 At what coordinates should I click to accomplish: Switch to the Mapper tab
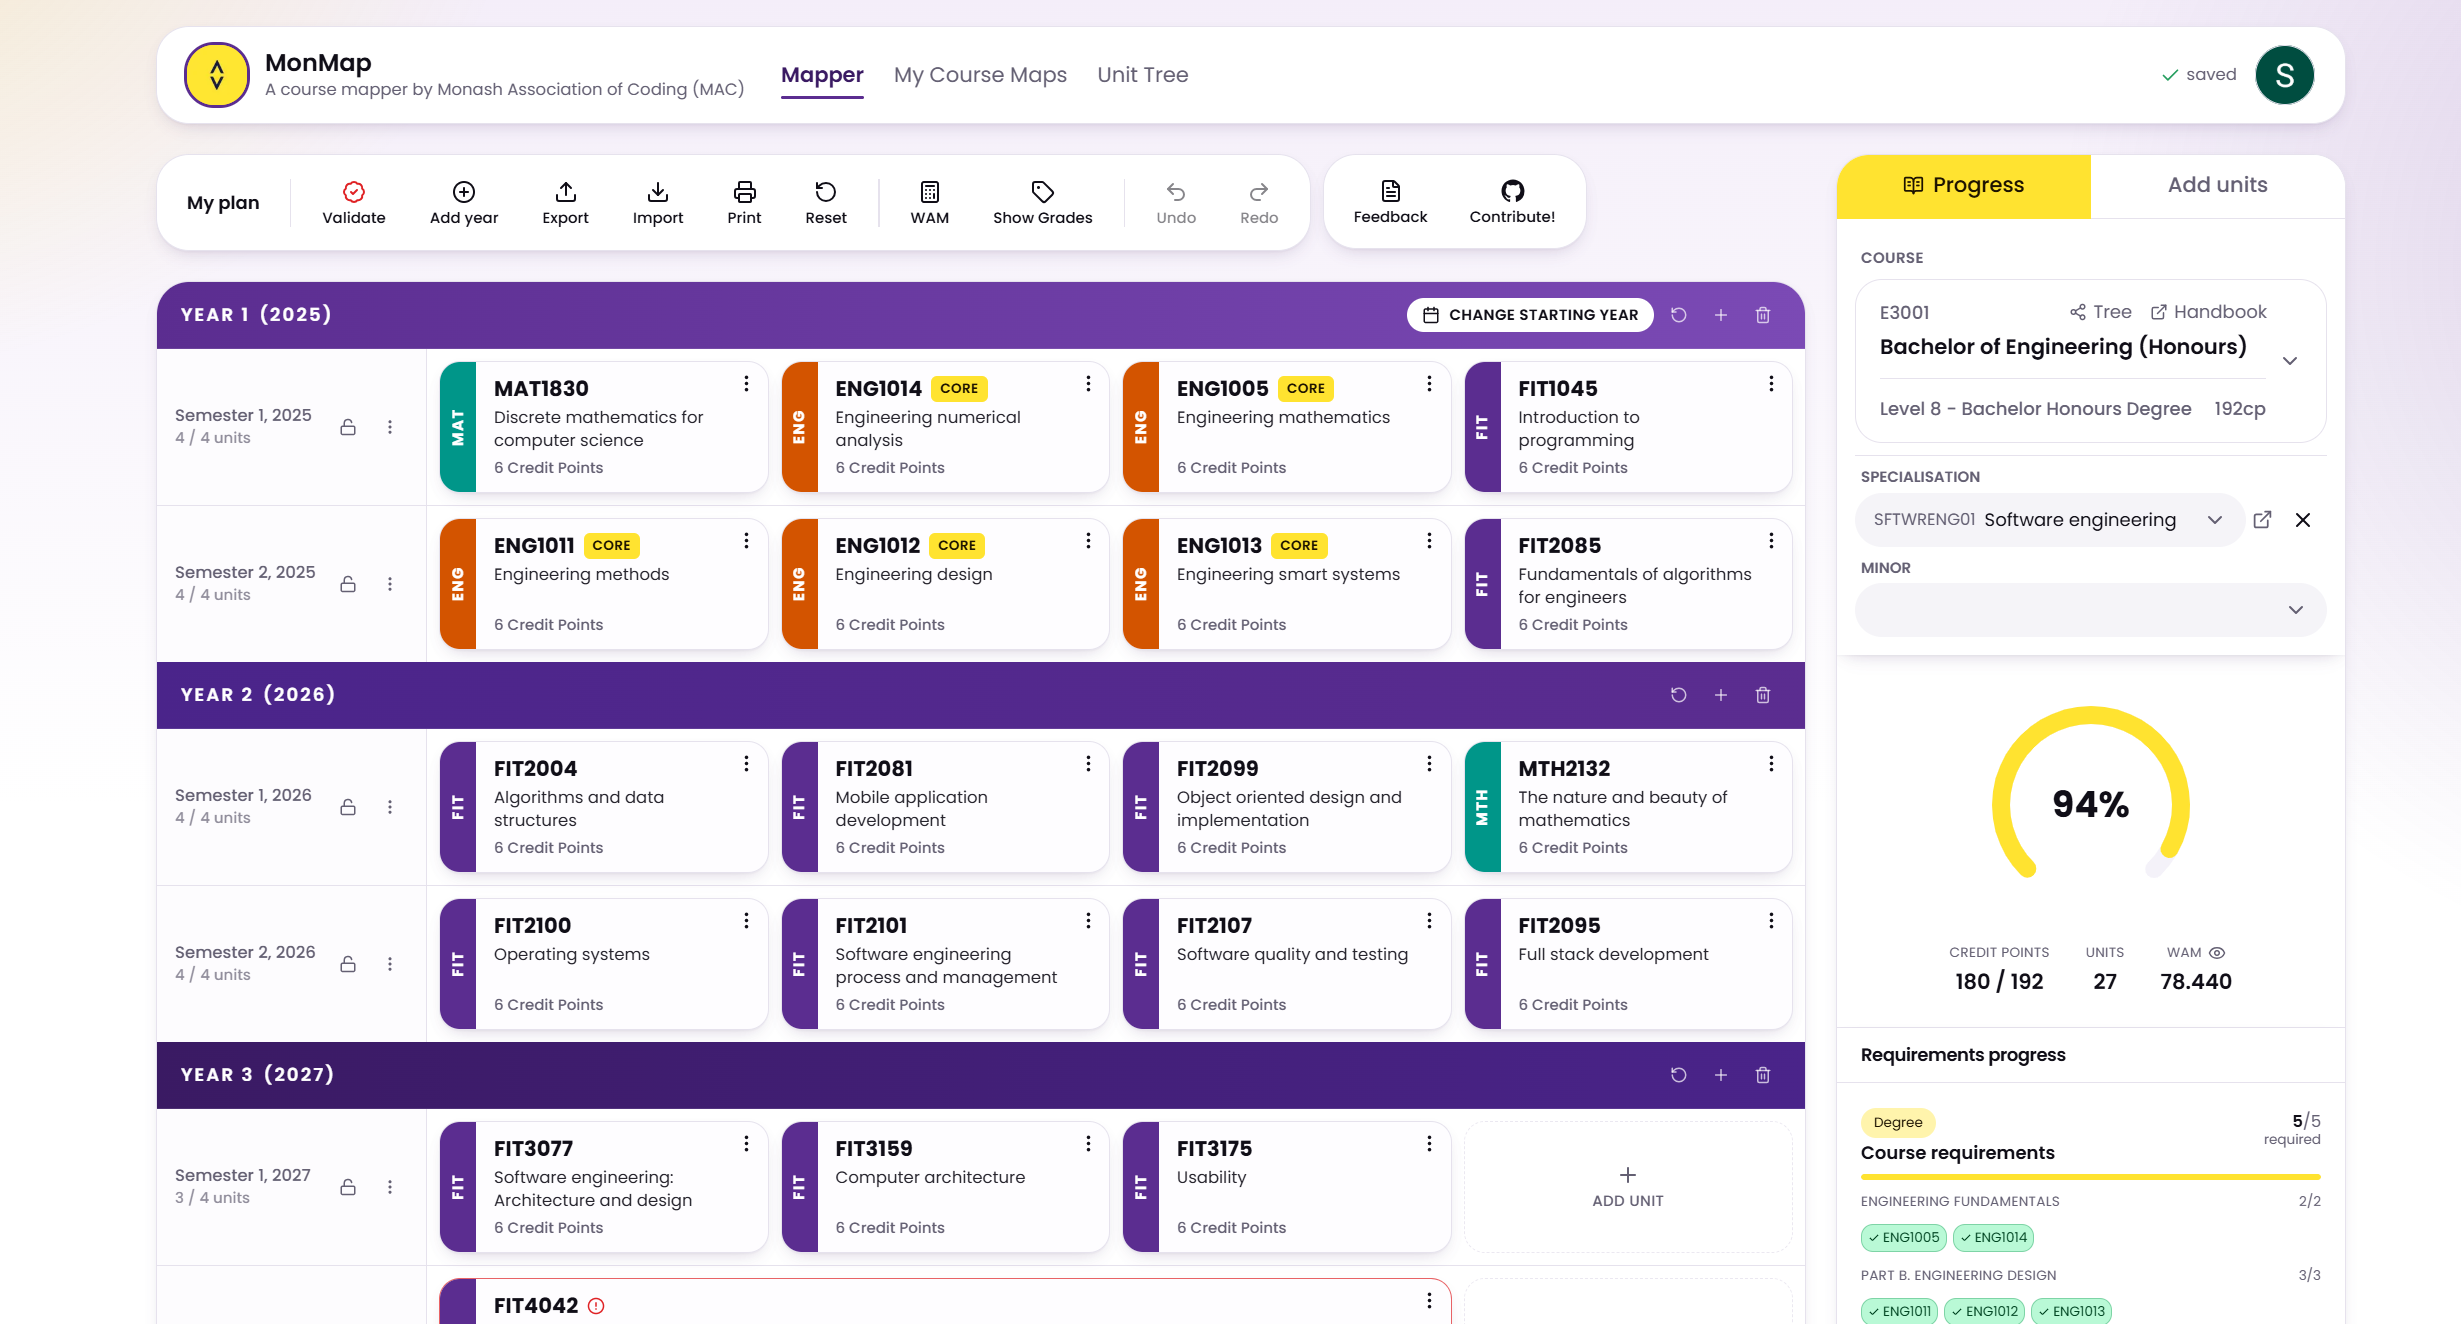(822, 75)
